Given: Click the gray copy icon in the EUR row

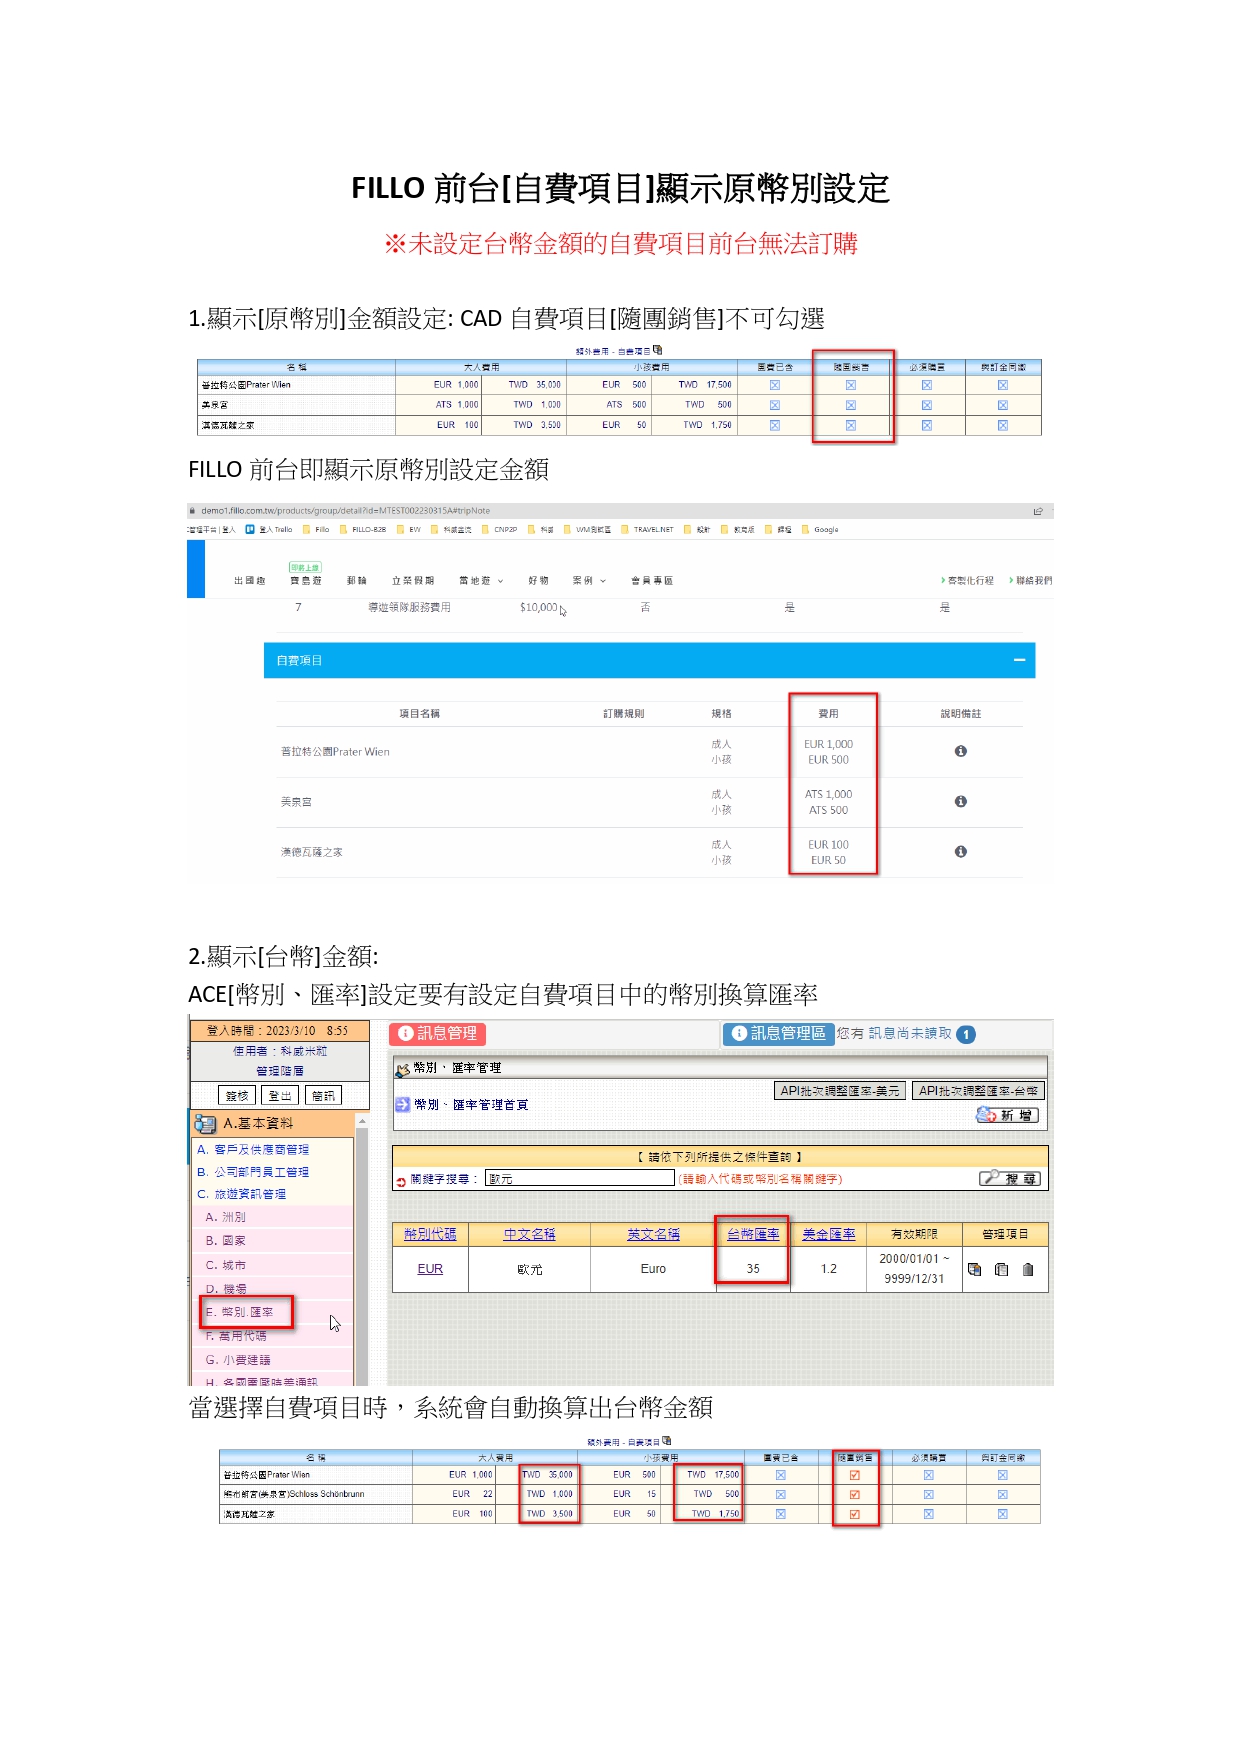Looking at the screenshot, I should (x=1001, y=1269).
